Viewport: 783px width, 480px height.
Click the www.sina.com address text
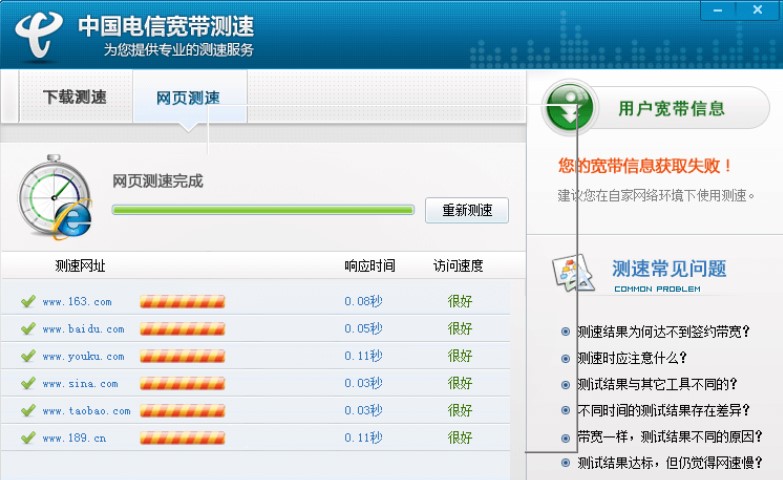80,384
